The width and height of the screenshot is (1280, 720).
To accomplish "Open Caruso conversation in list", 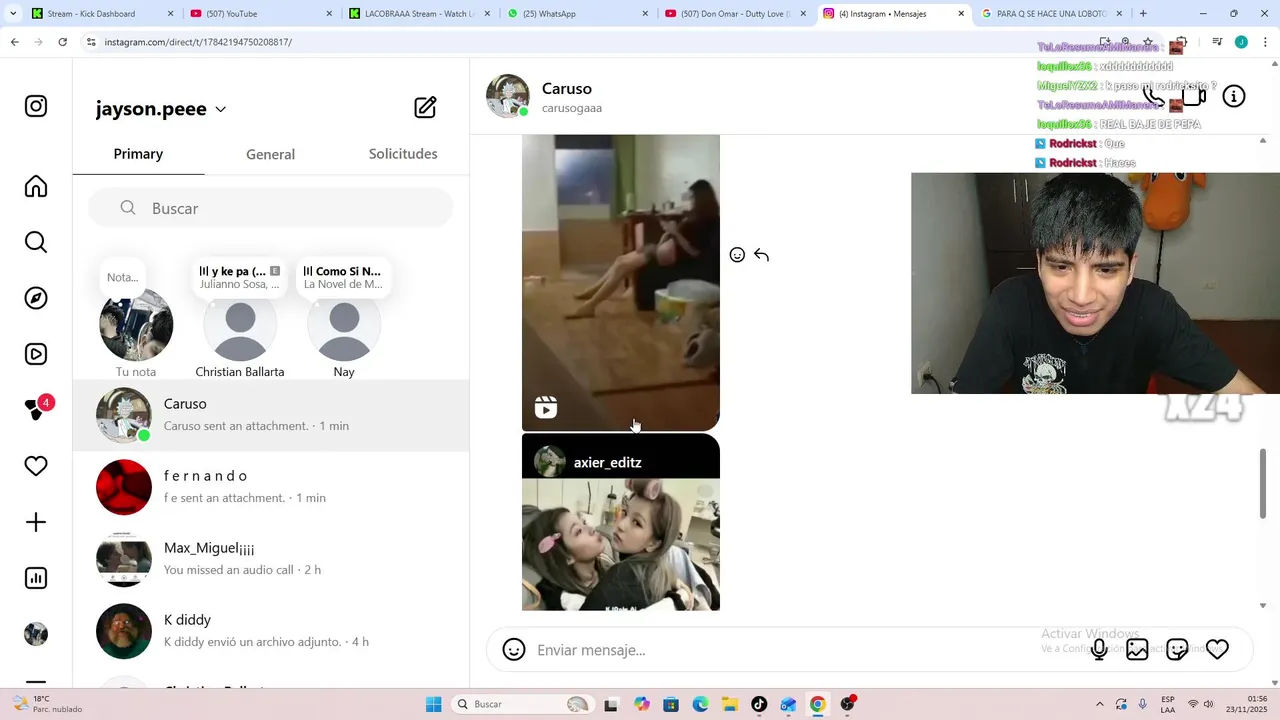I will (271, 415).
